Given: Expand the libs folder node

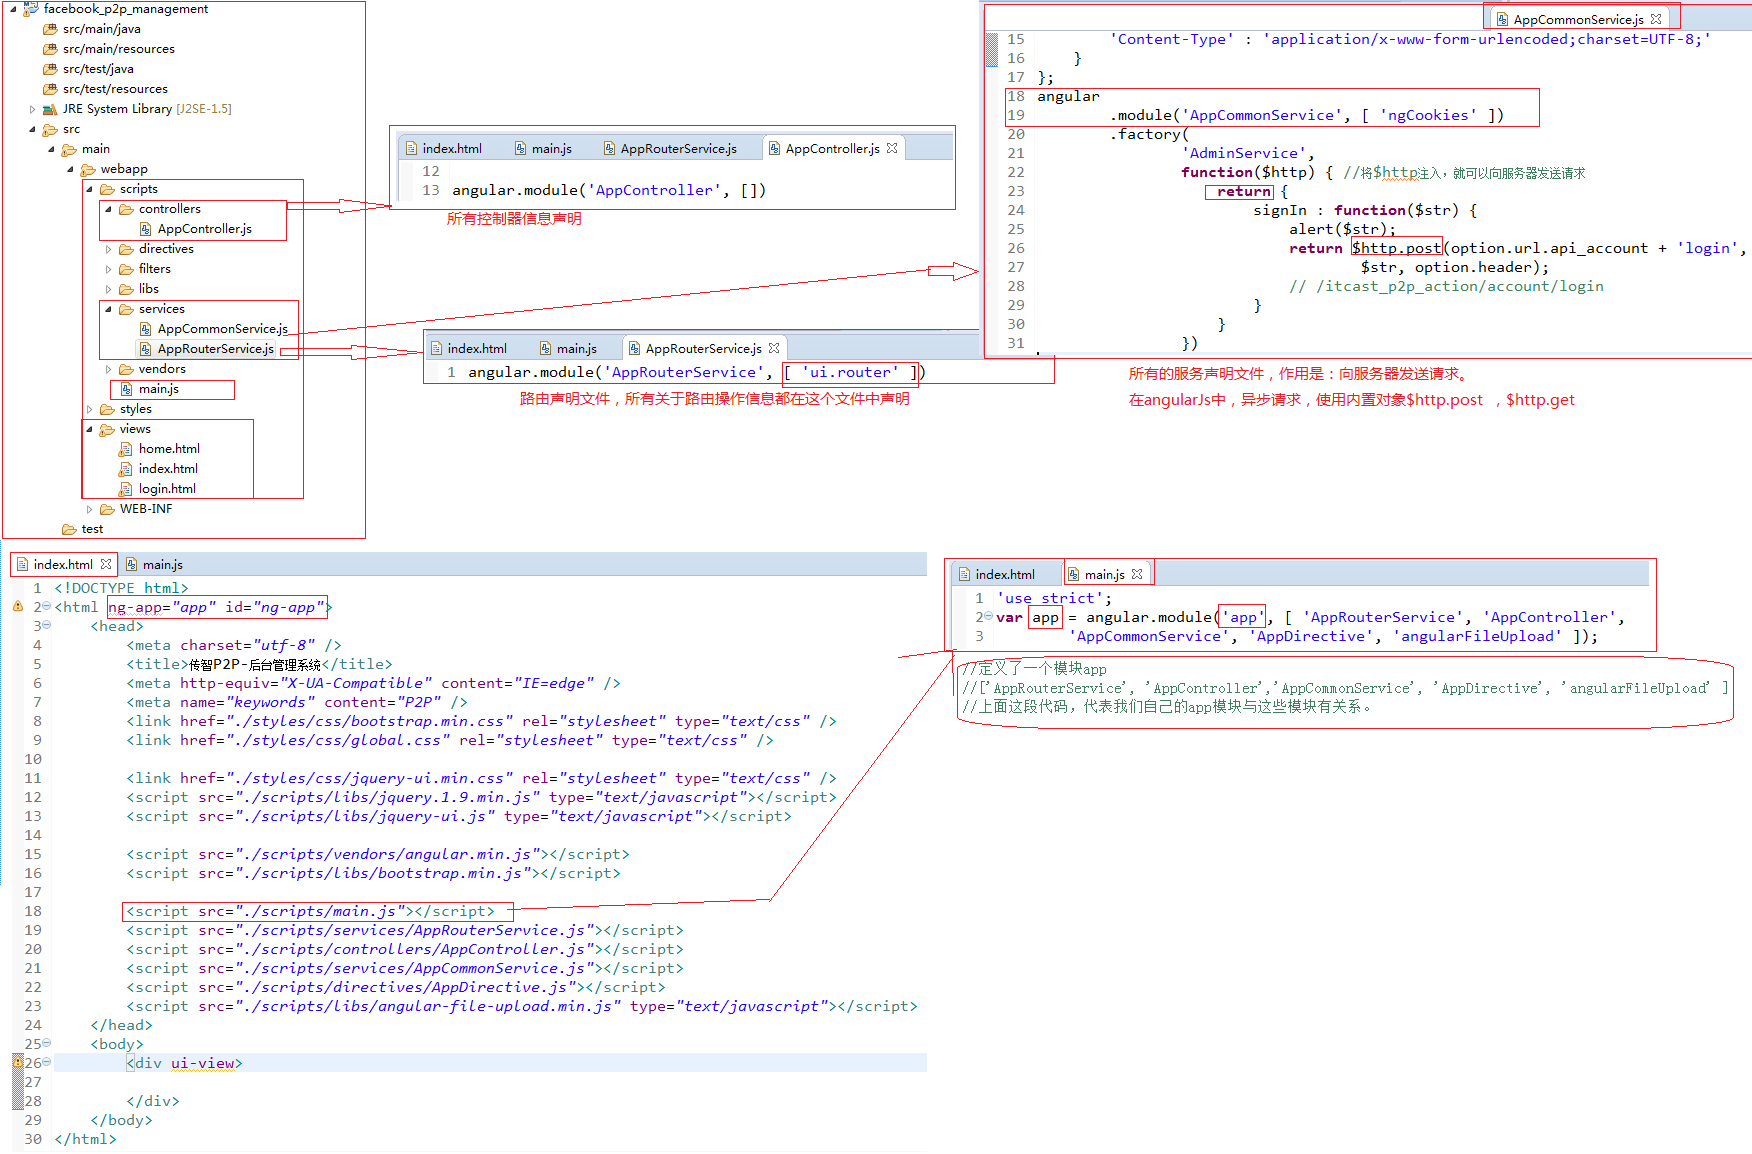Looking at the screenshot, I should (x=108, y=289).
